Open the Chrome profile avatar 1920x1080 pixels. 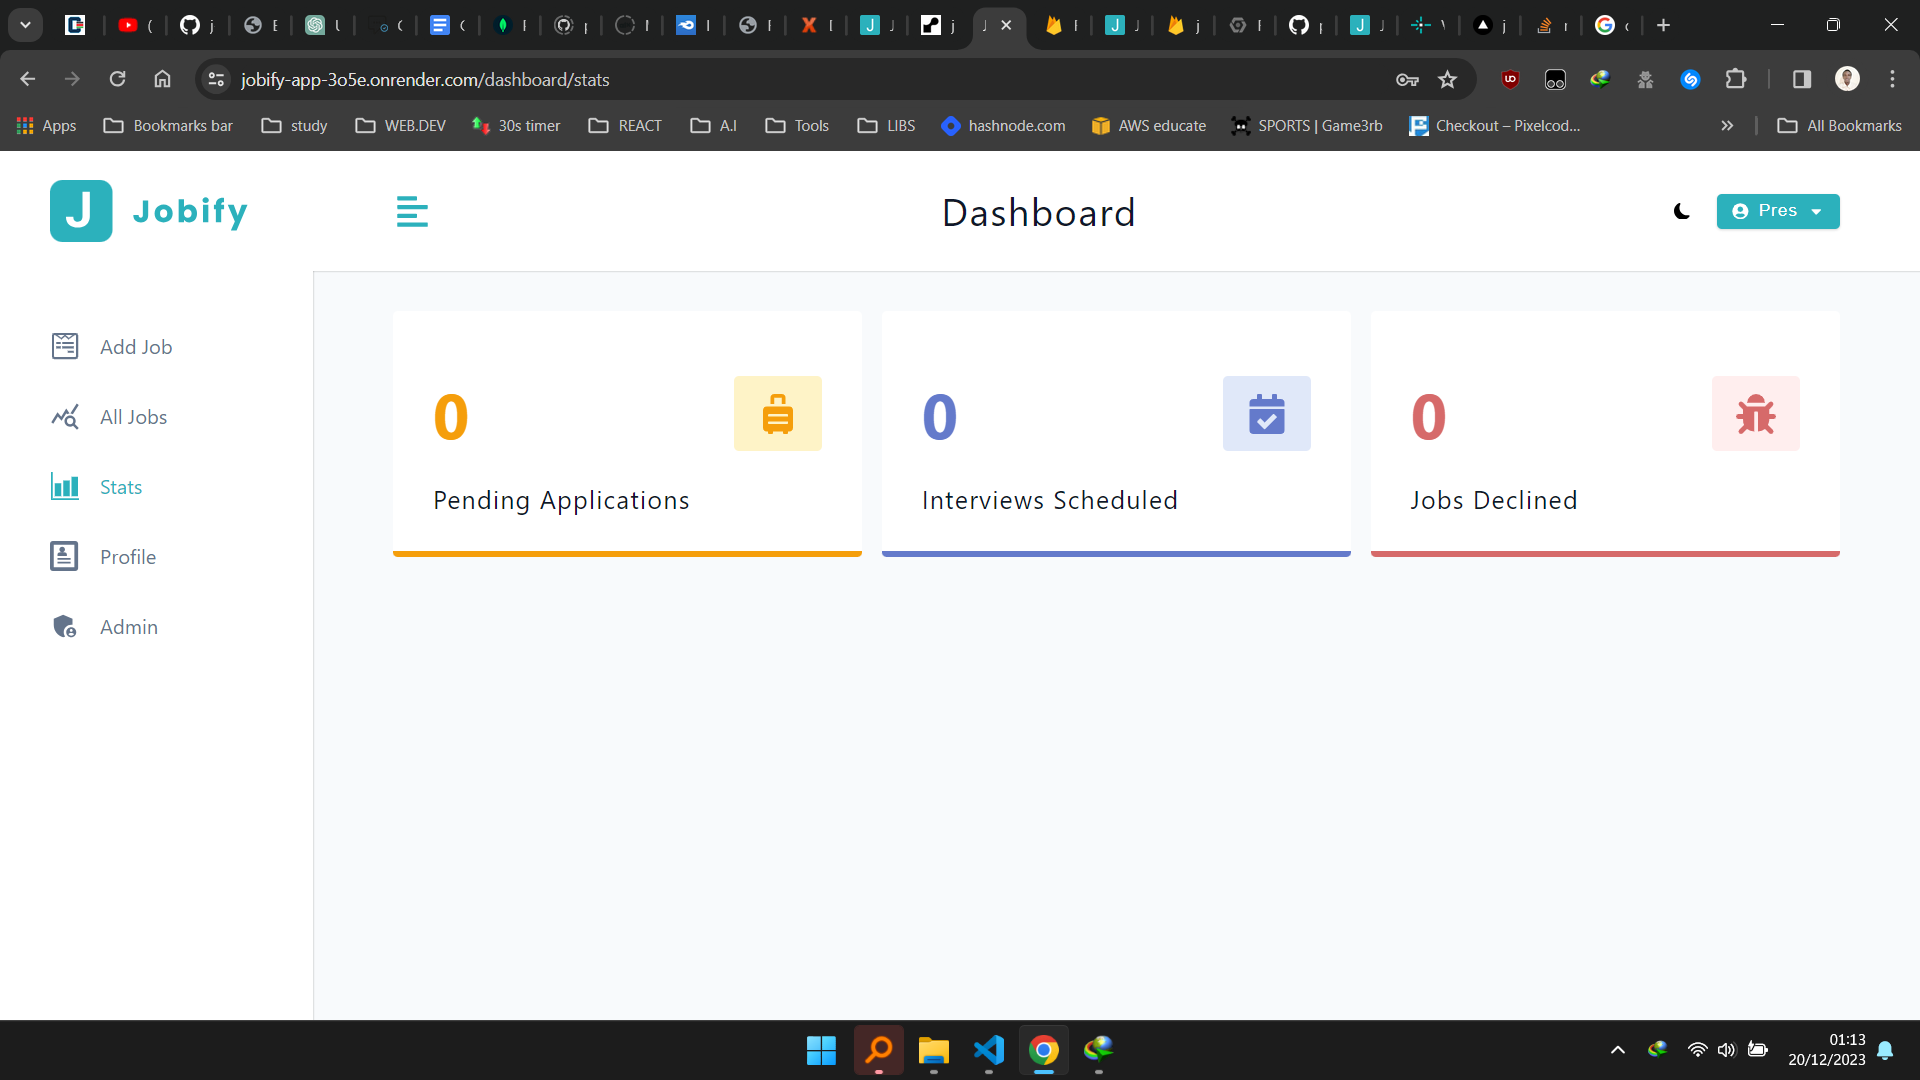1847,80
